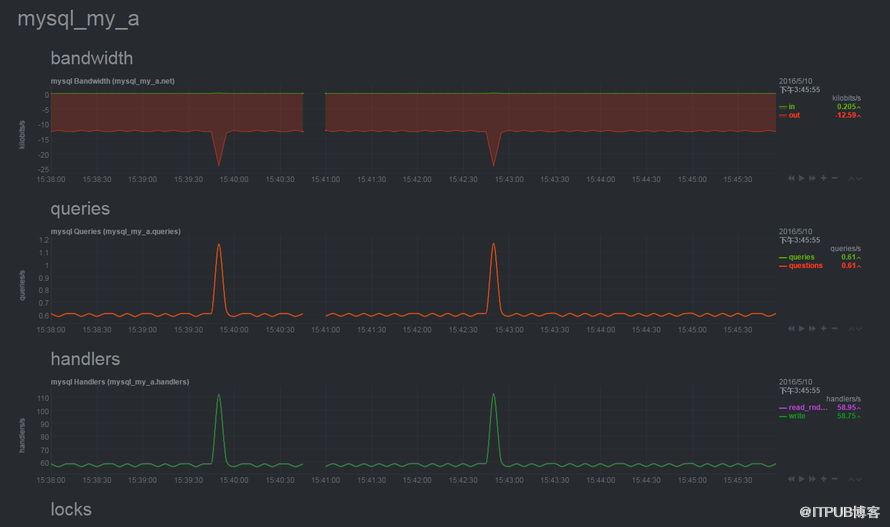Click the 15:44:00 time label under queries chart
Screen dimensions: 890x527
point(601,330)
